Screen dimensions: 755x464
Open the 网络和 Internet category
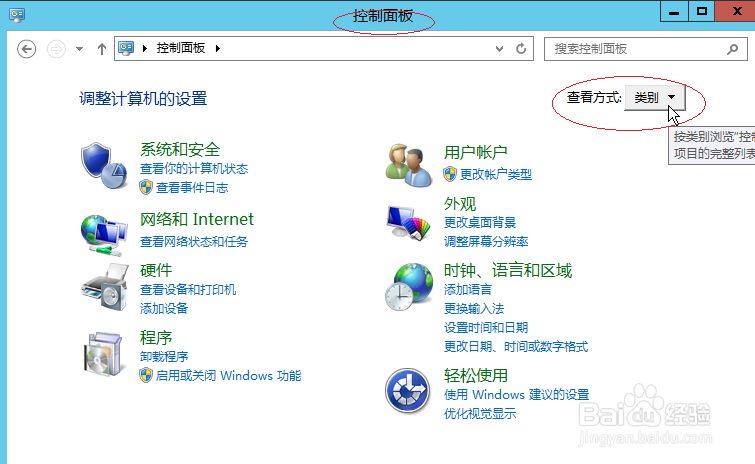(x=196, y=219)
